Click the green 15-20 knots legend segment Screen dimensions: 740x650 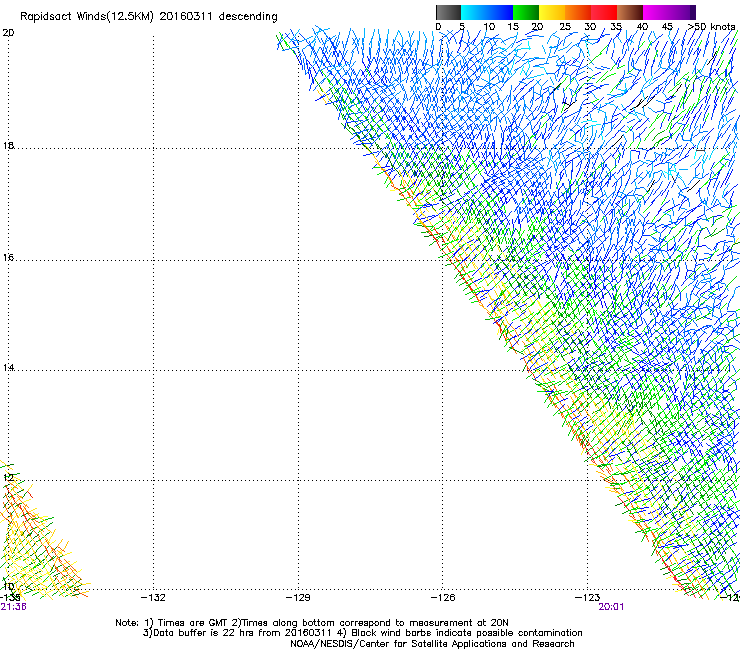pyautogui.click(x=526, y=12)
